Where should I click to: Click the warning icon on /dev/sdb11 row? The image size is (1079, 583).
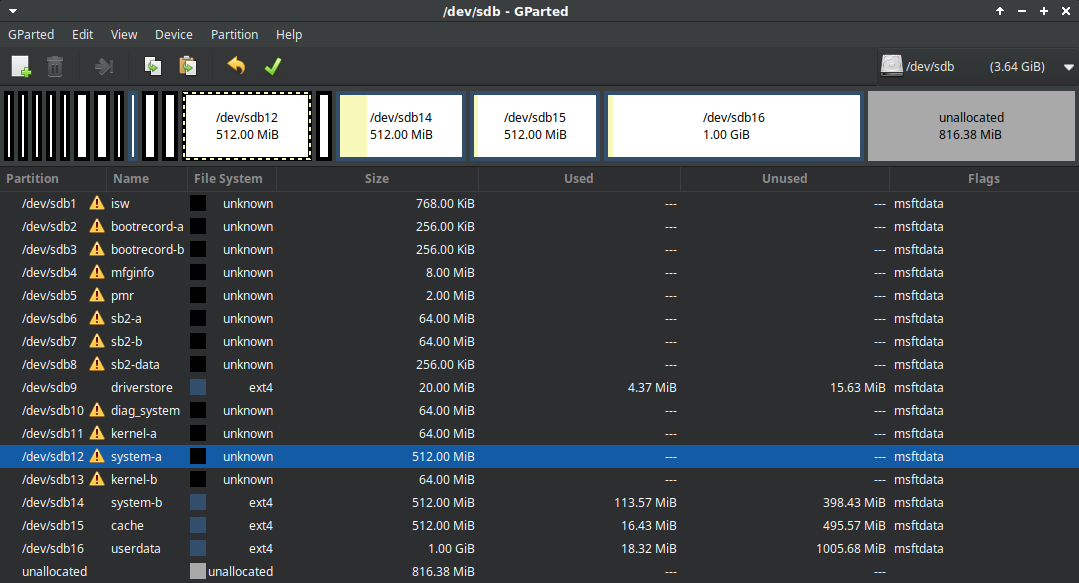(x=97, y=433)
